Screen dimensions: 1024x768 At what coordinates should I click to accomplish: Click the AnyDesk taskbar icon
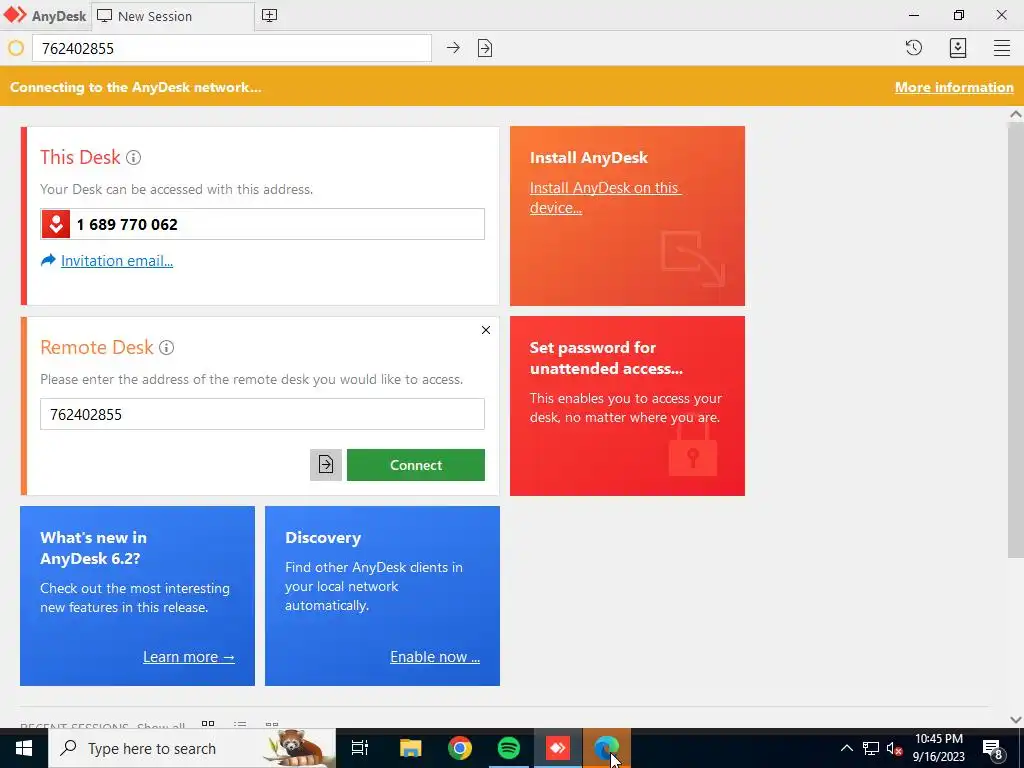[558, 748]
